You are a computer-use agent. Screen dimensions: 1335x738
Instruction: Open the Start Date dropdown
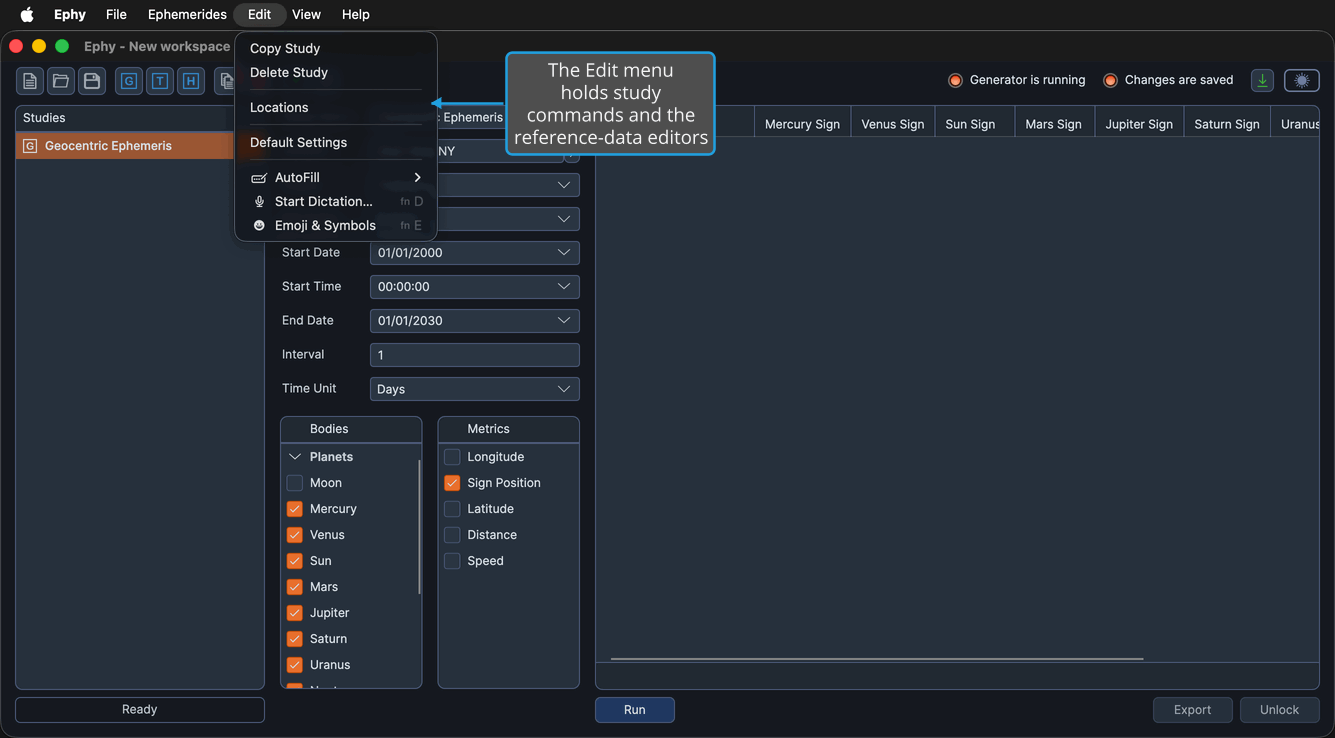click(x=475, y=253)
